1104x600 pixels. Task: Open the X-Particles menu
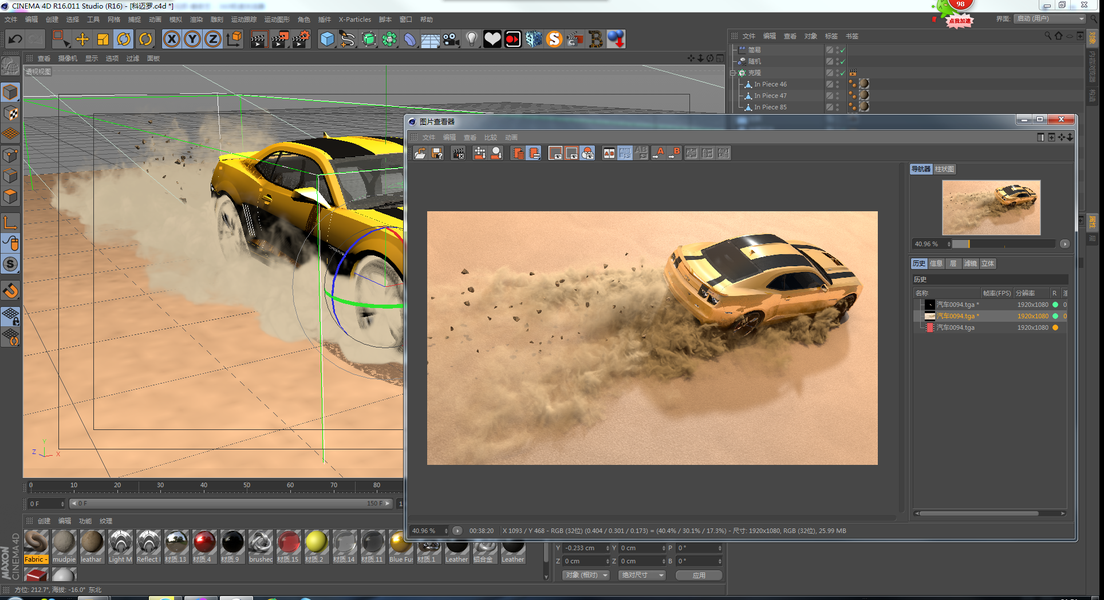[x=354, y=19]
